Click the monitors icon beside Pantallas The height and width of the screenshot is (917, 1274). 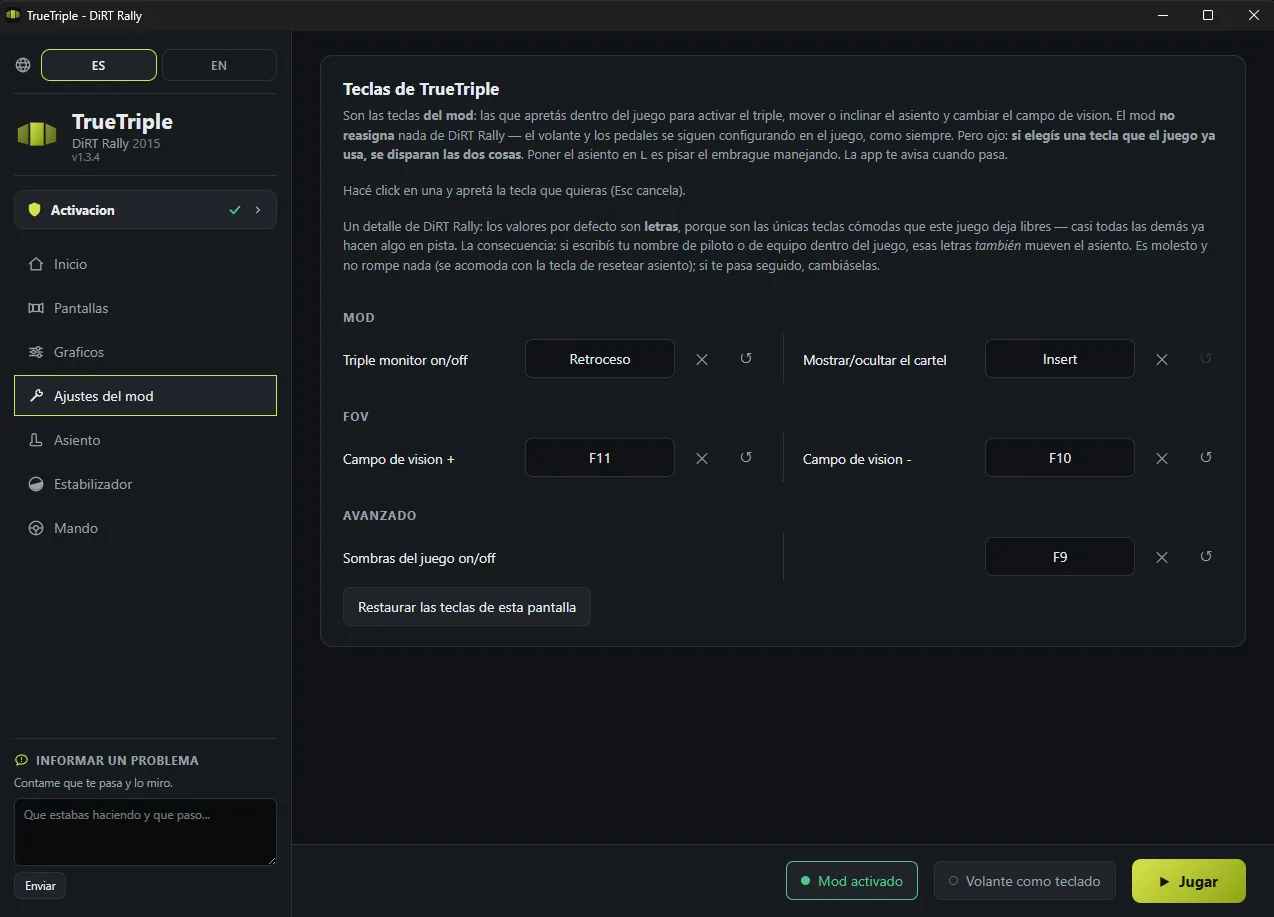point(36,308)
